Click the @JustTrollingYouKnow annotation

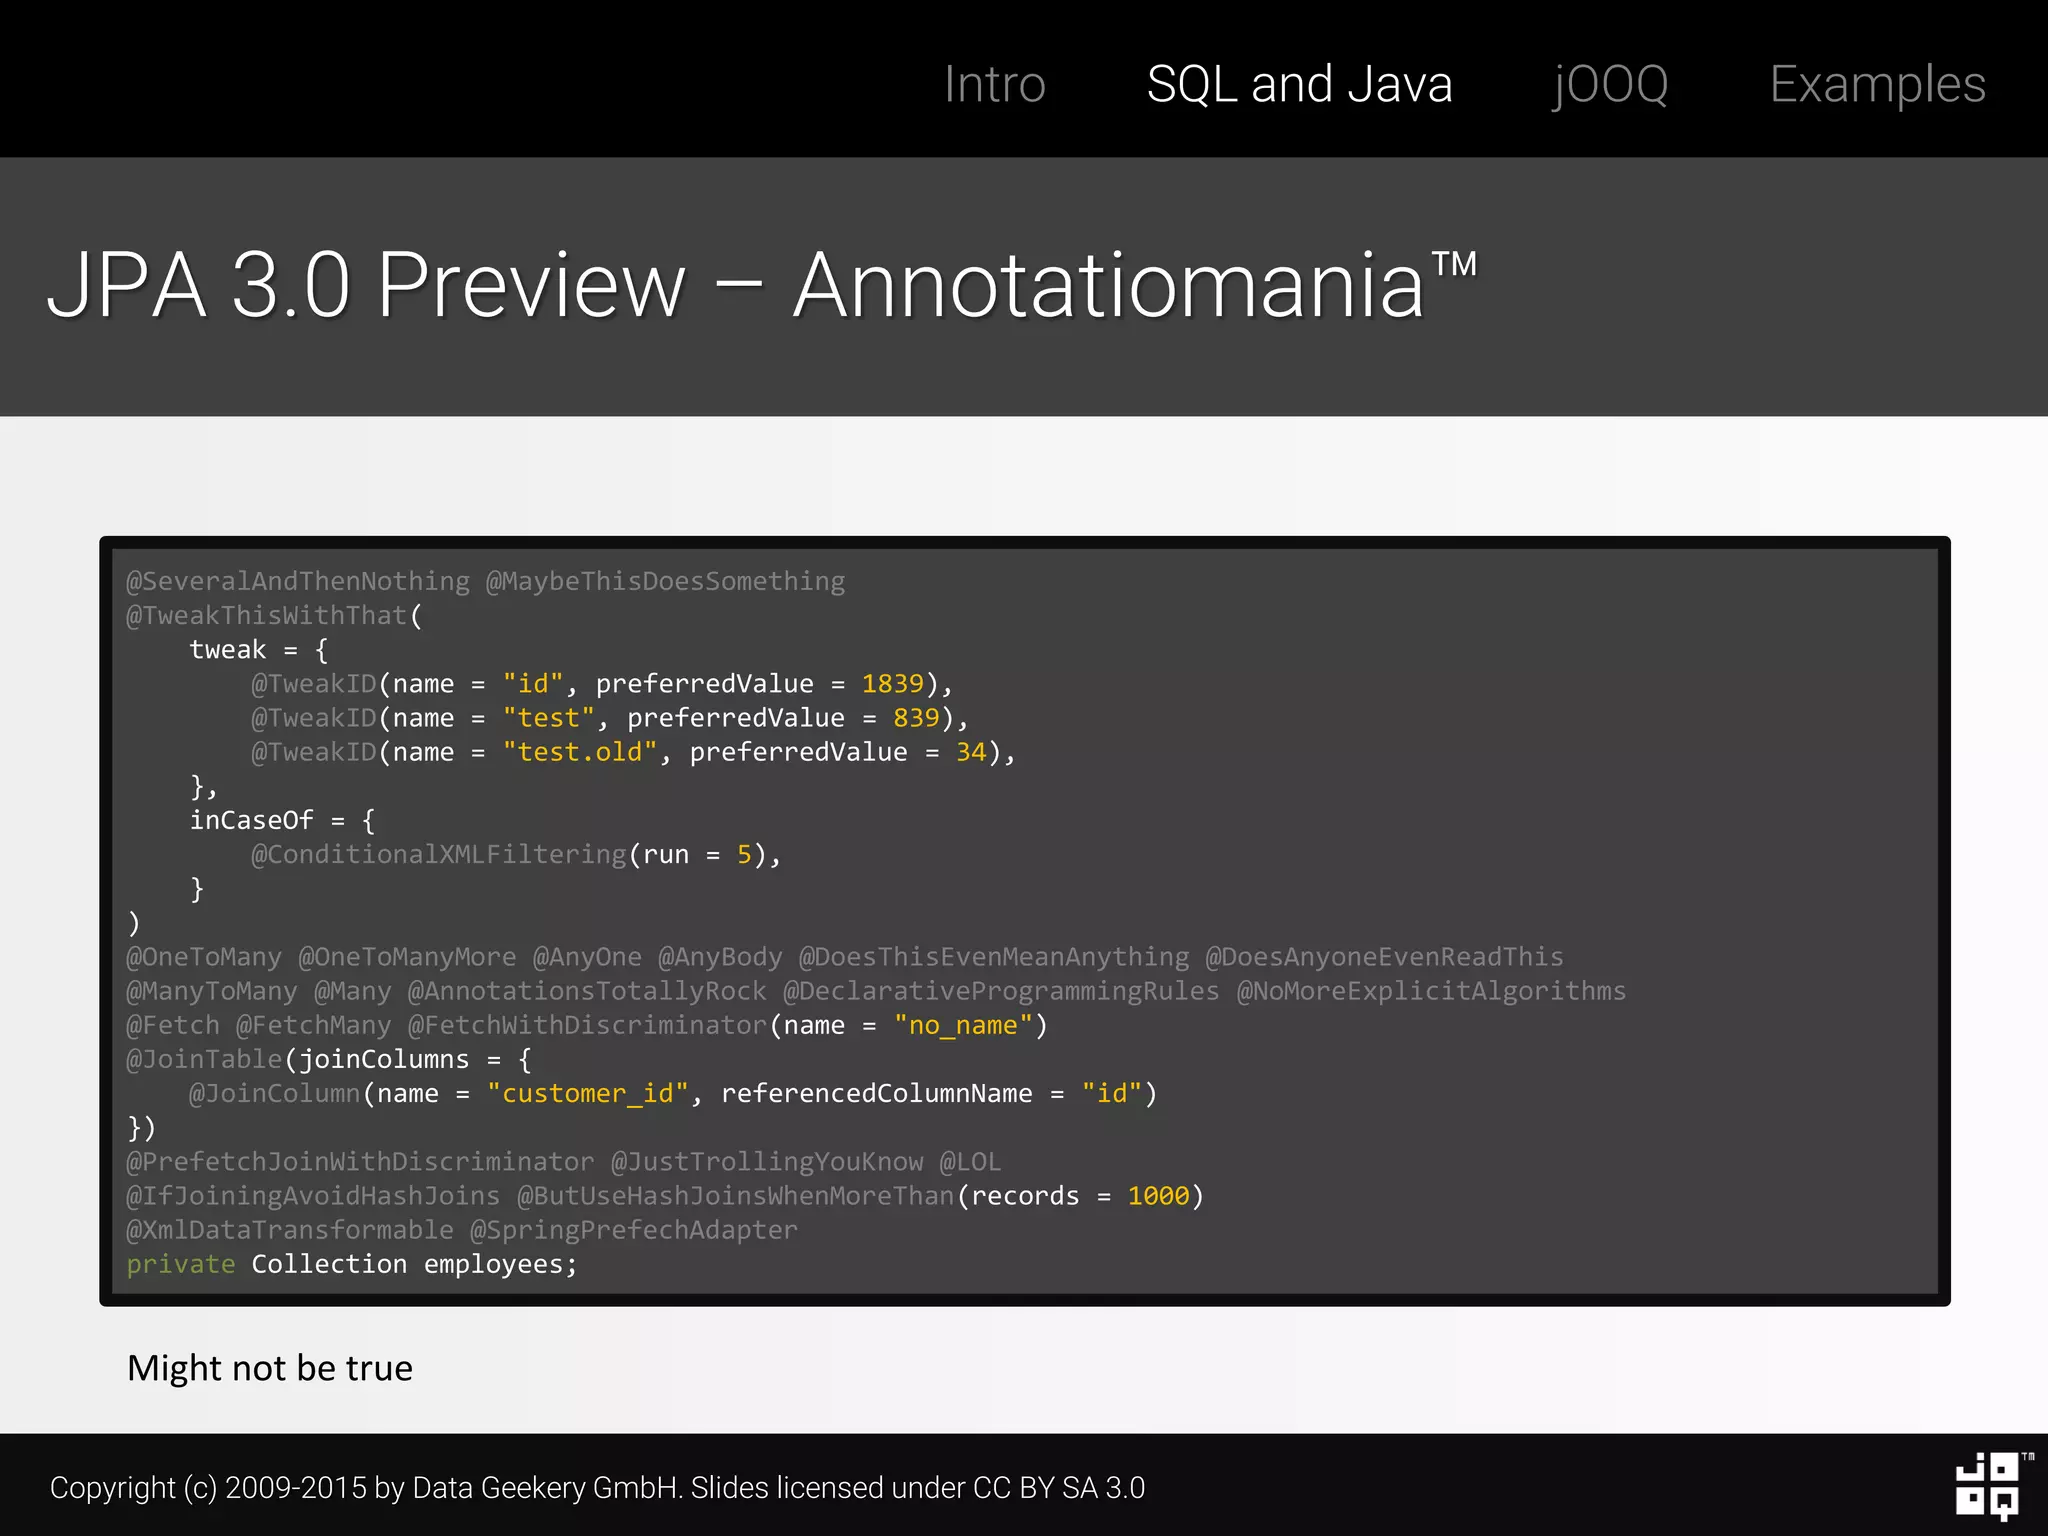pyautogui.click(x=767, y=1162)
